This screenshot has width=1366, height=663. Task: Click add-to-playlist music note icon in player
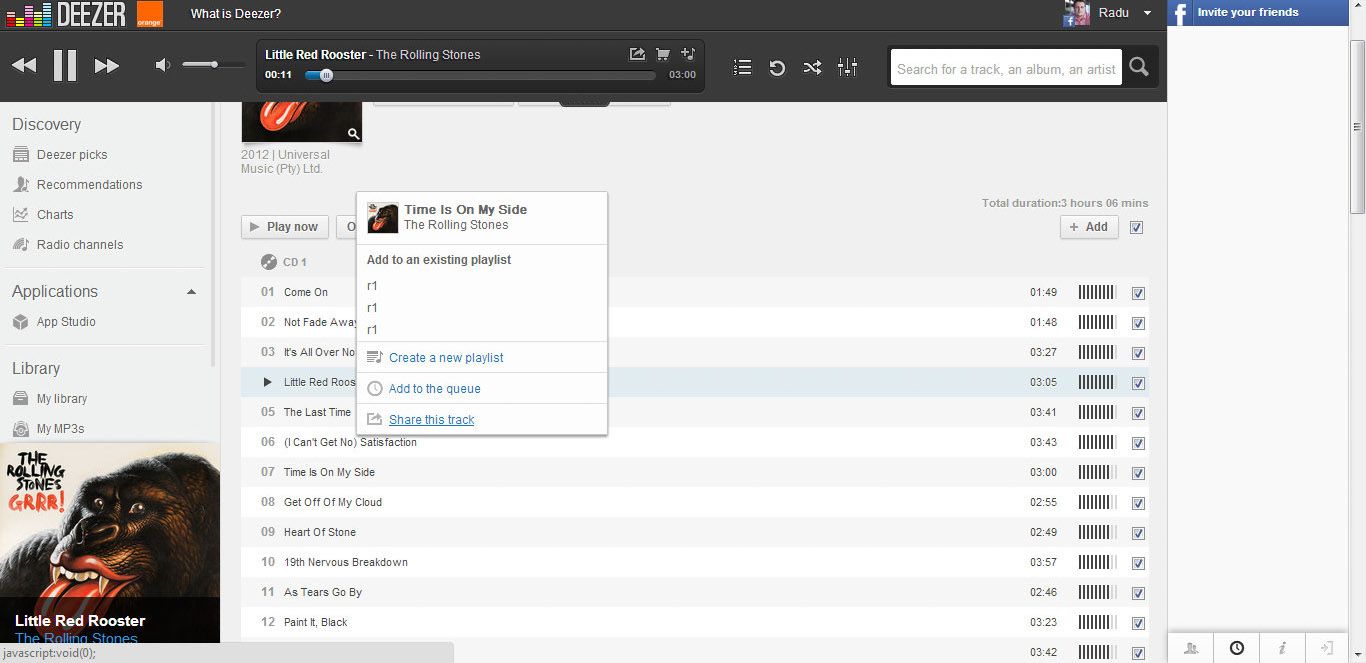pos(688,54)
